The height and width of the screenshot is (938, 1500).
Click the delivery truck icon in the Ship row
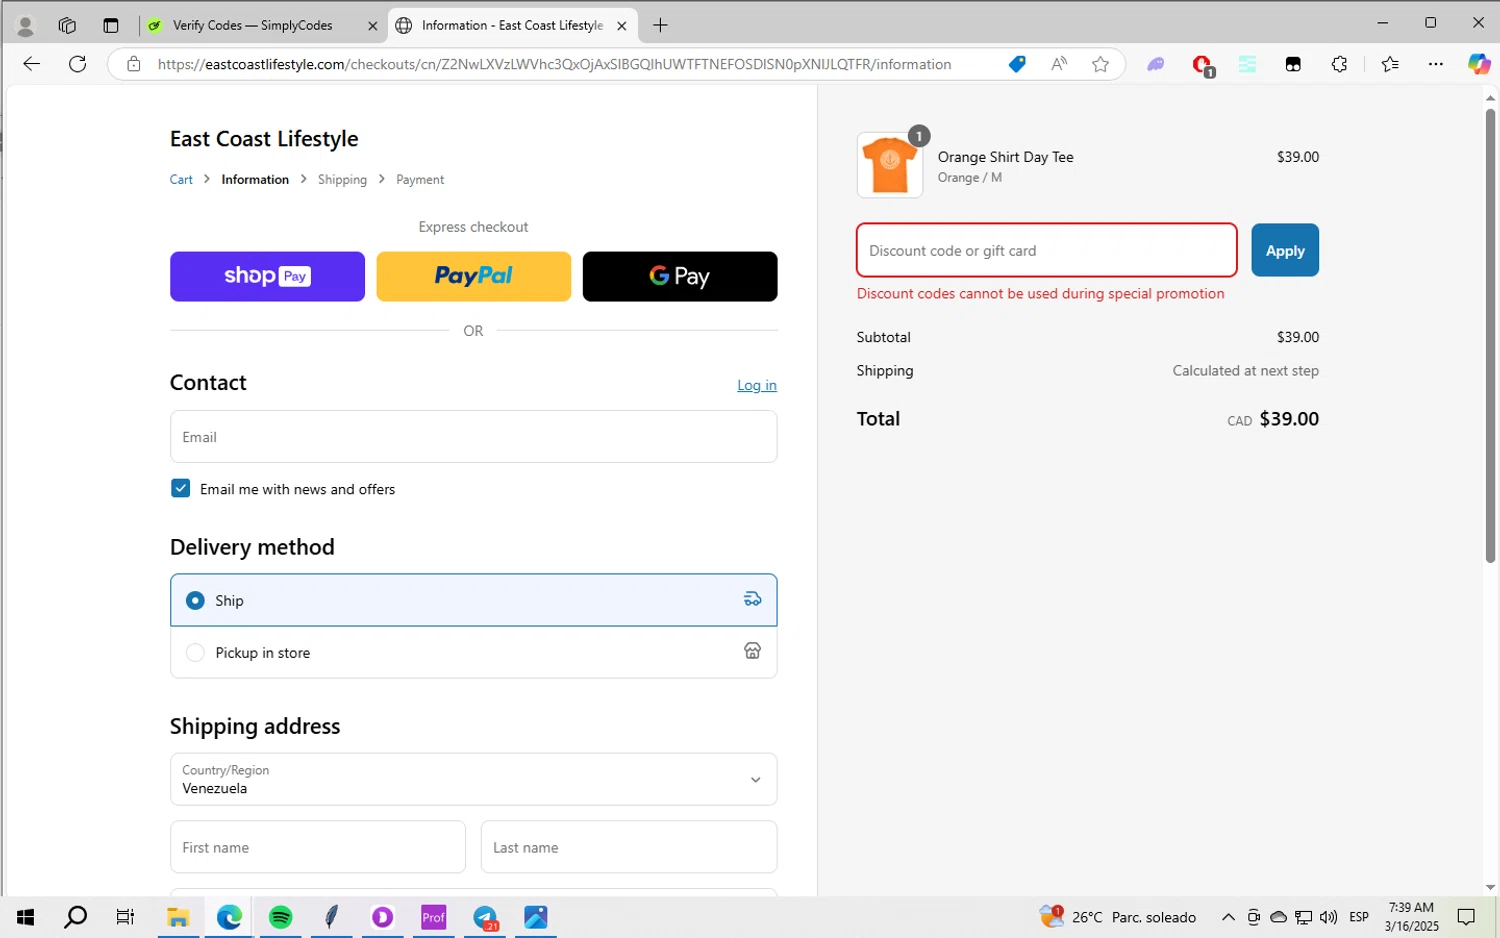pyautogui.click(x=752, y=599)
